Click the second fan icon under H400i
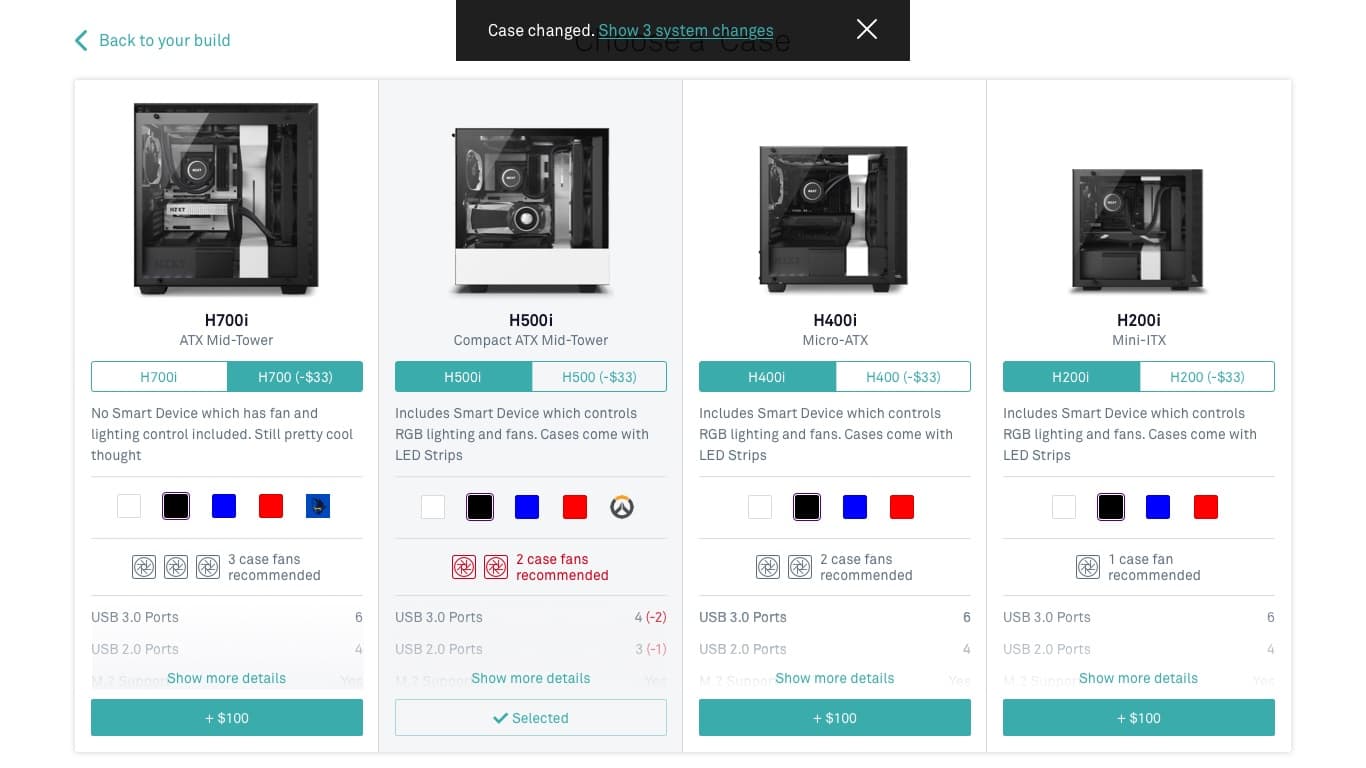The height and width of the screenshot is (768, 1366). click(800, 567)
